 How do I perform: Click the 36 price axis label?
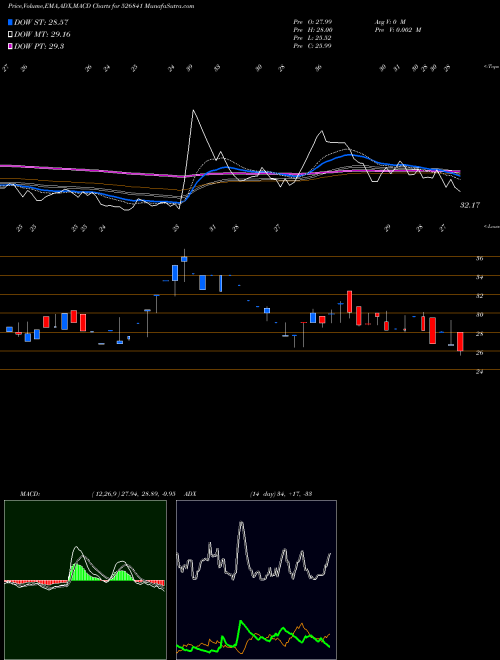coord(479,259)
